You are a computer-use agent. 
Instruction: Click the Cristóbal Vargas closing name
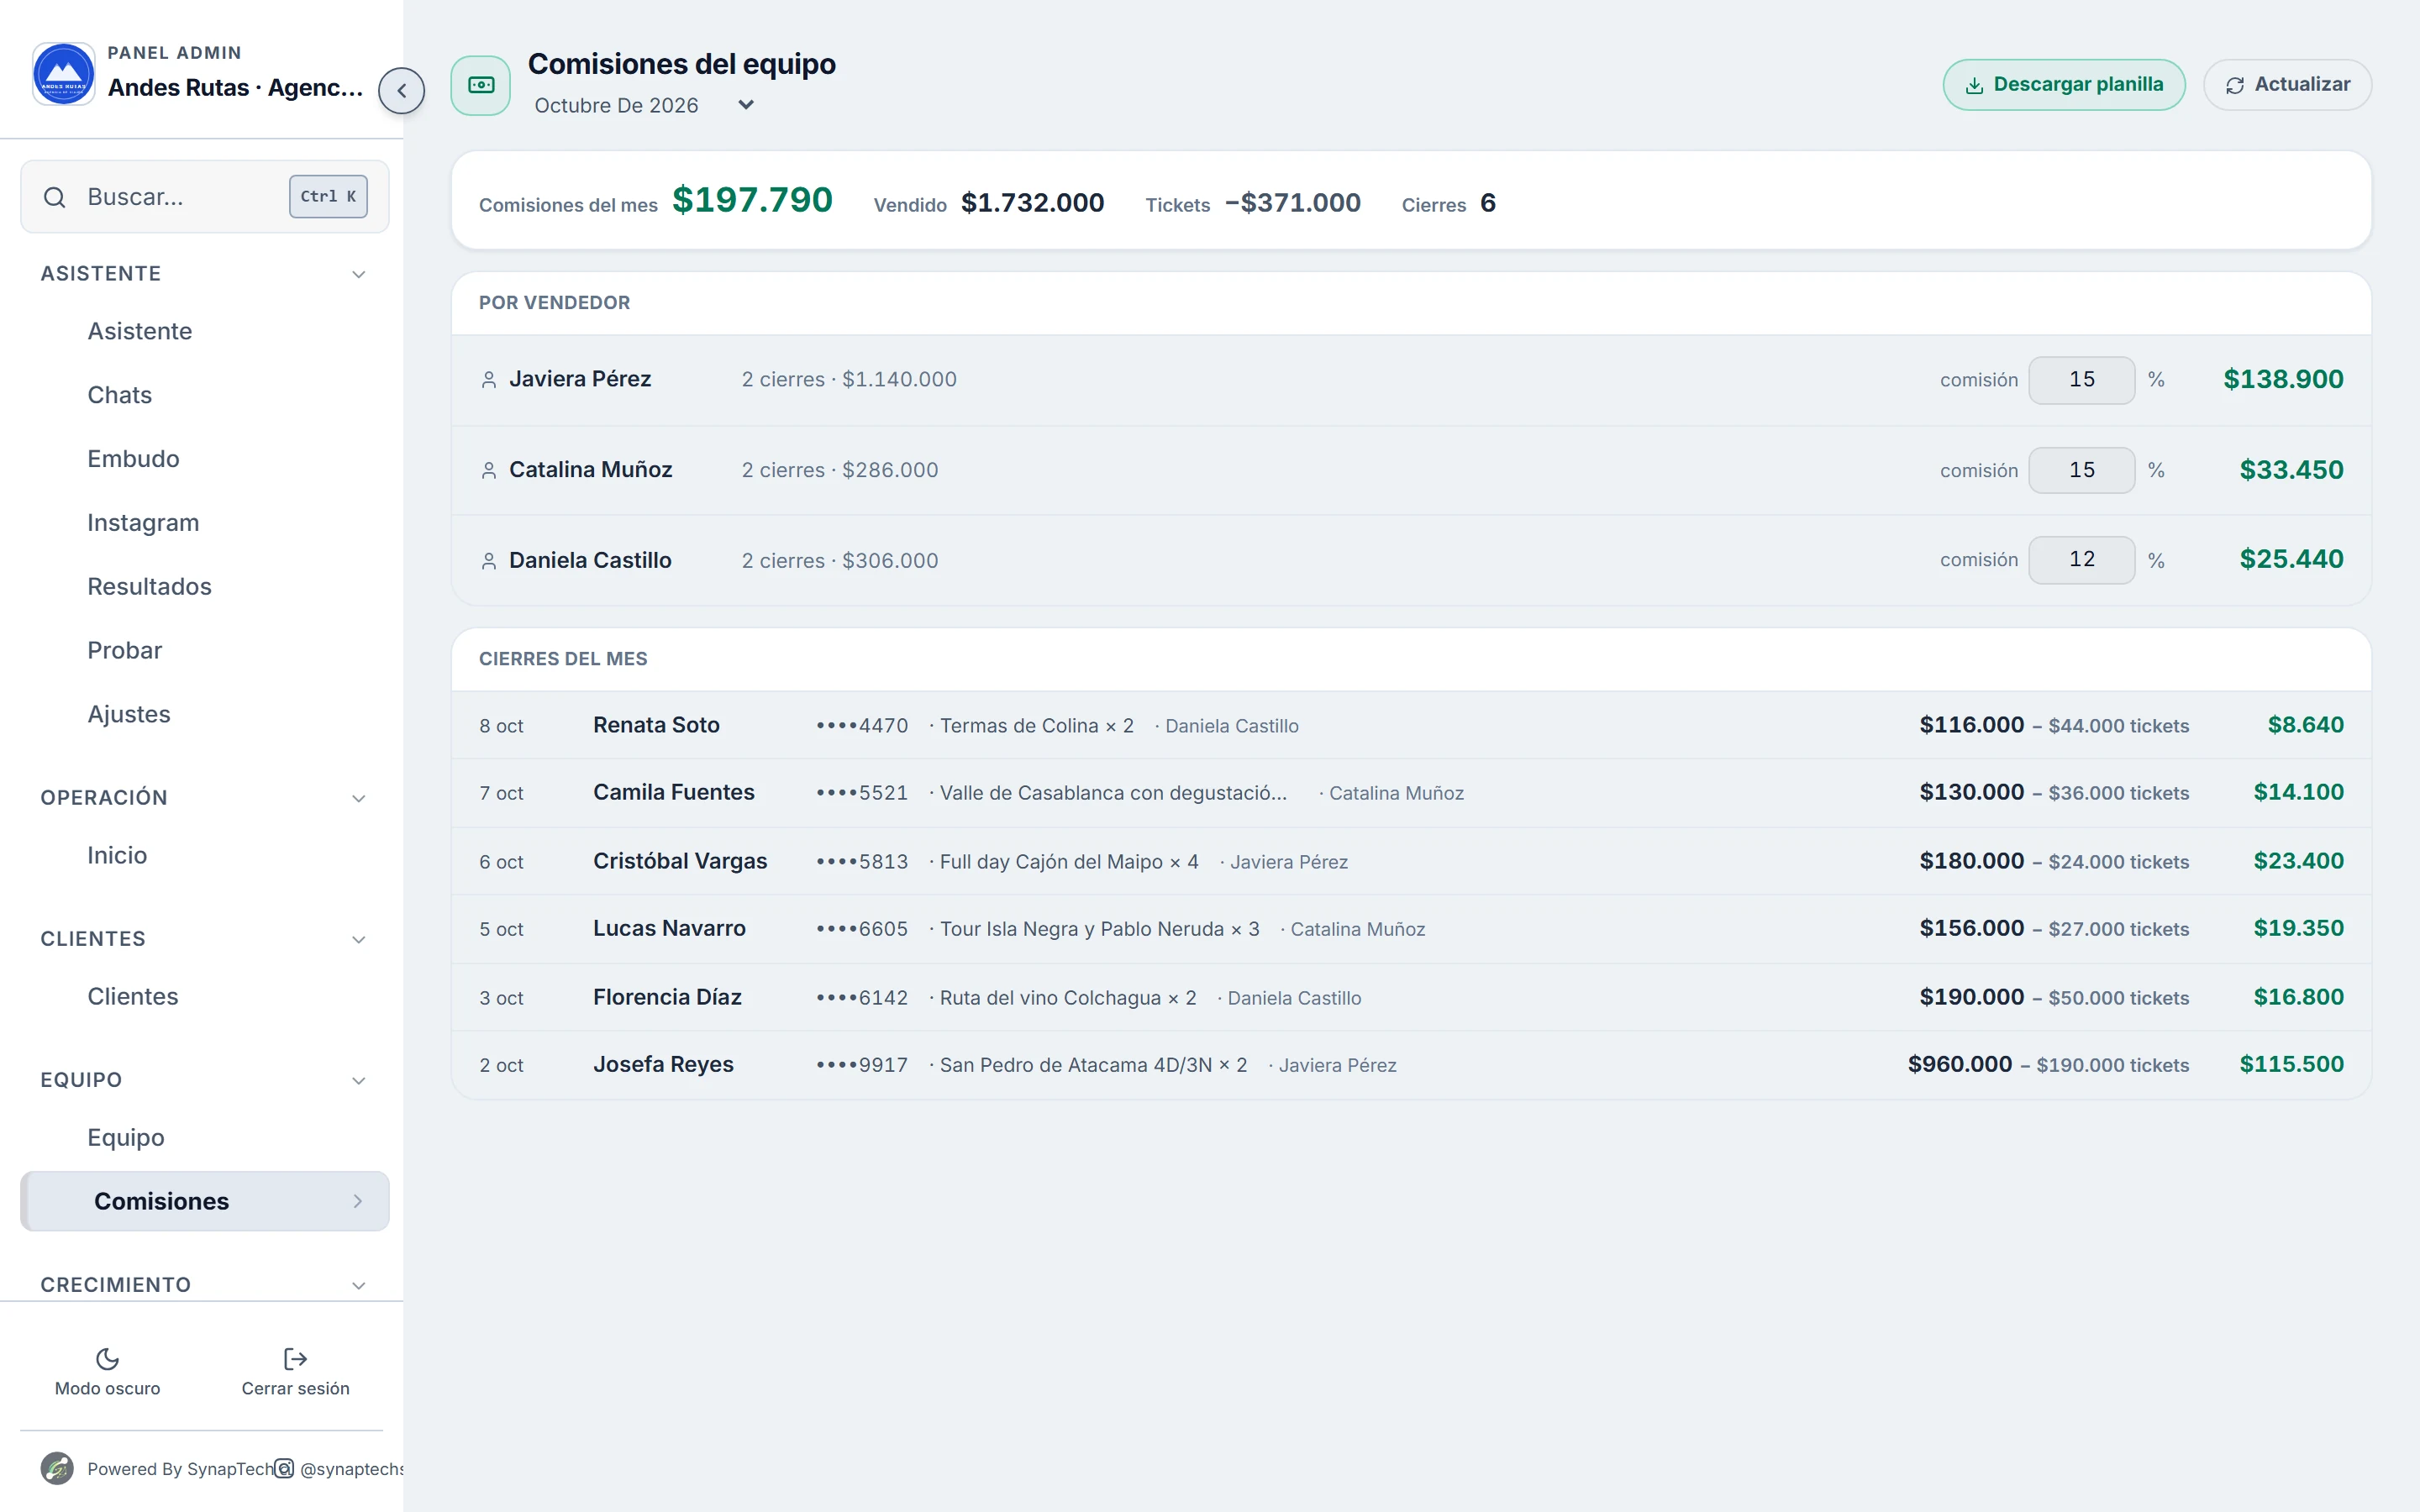(x=680, y=861)
